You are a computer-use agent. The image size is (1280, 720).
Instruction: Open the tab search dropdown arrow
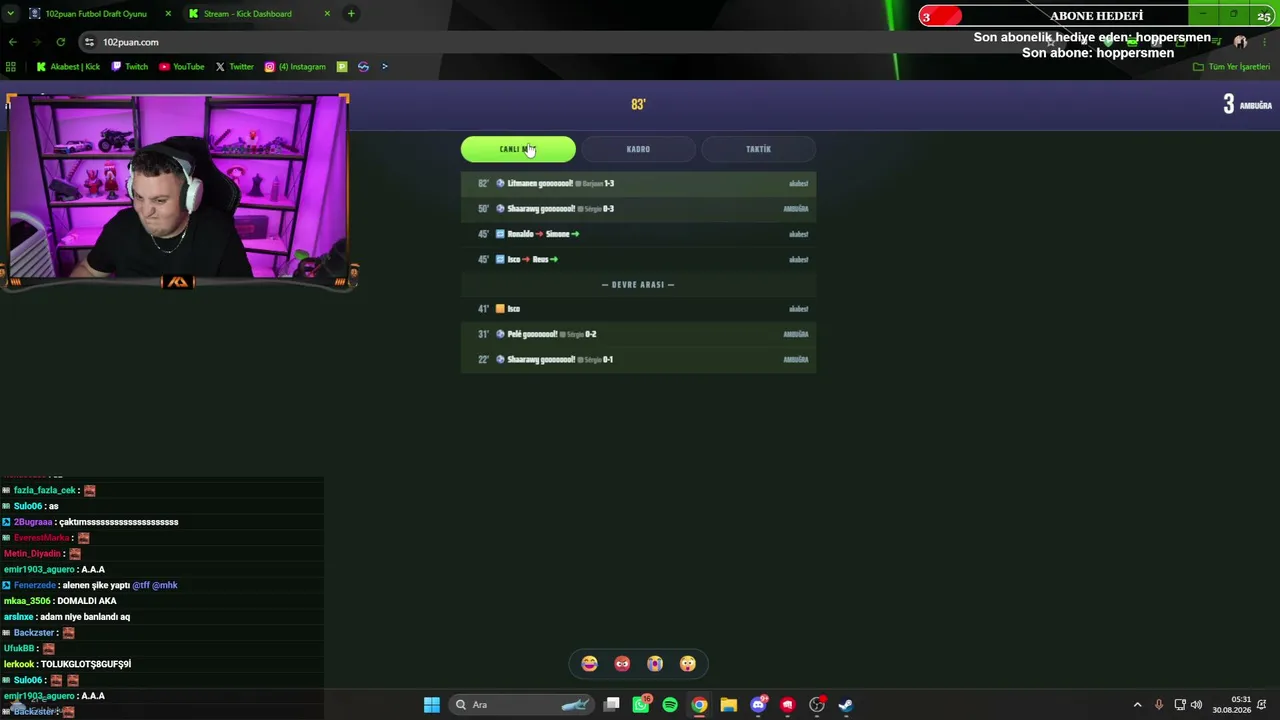10,14
